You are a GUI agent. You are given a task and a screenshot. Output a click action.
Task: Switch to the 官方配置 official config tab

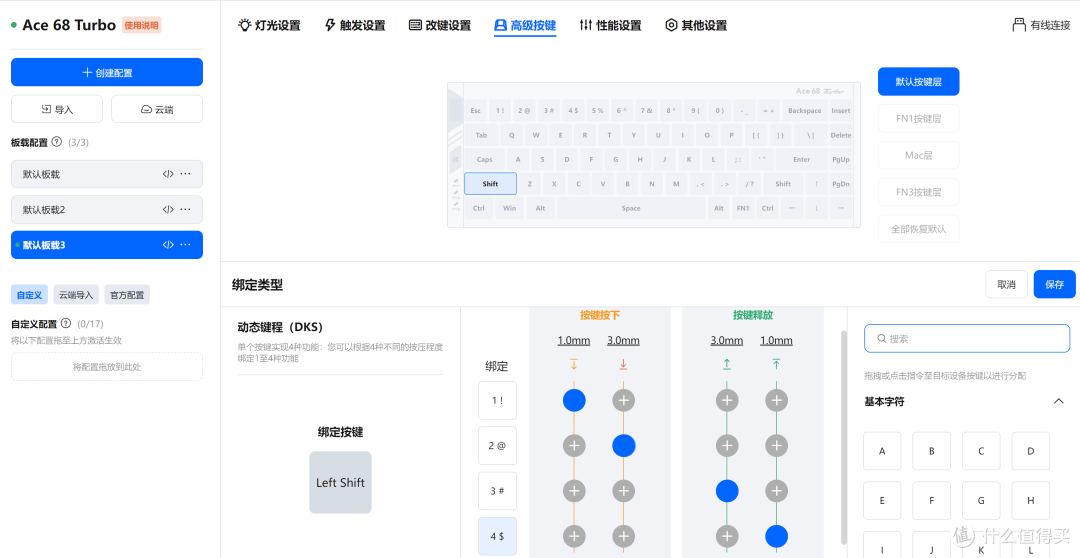click(x=127, y=295)
